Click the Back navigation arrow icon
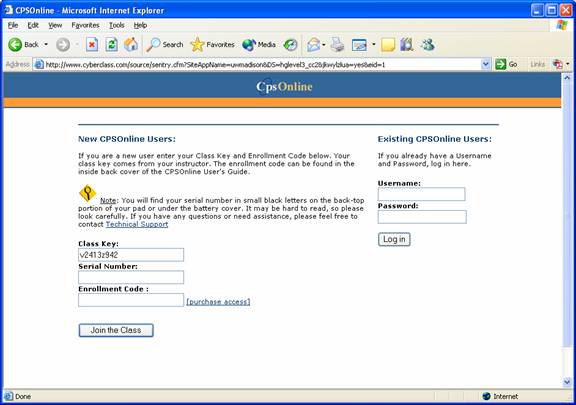Screen dimensions: 576x405 tap(15, 45)
